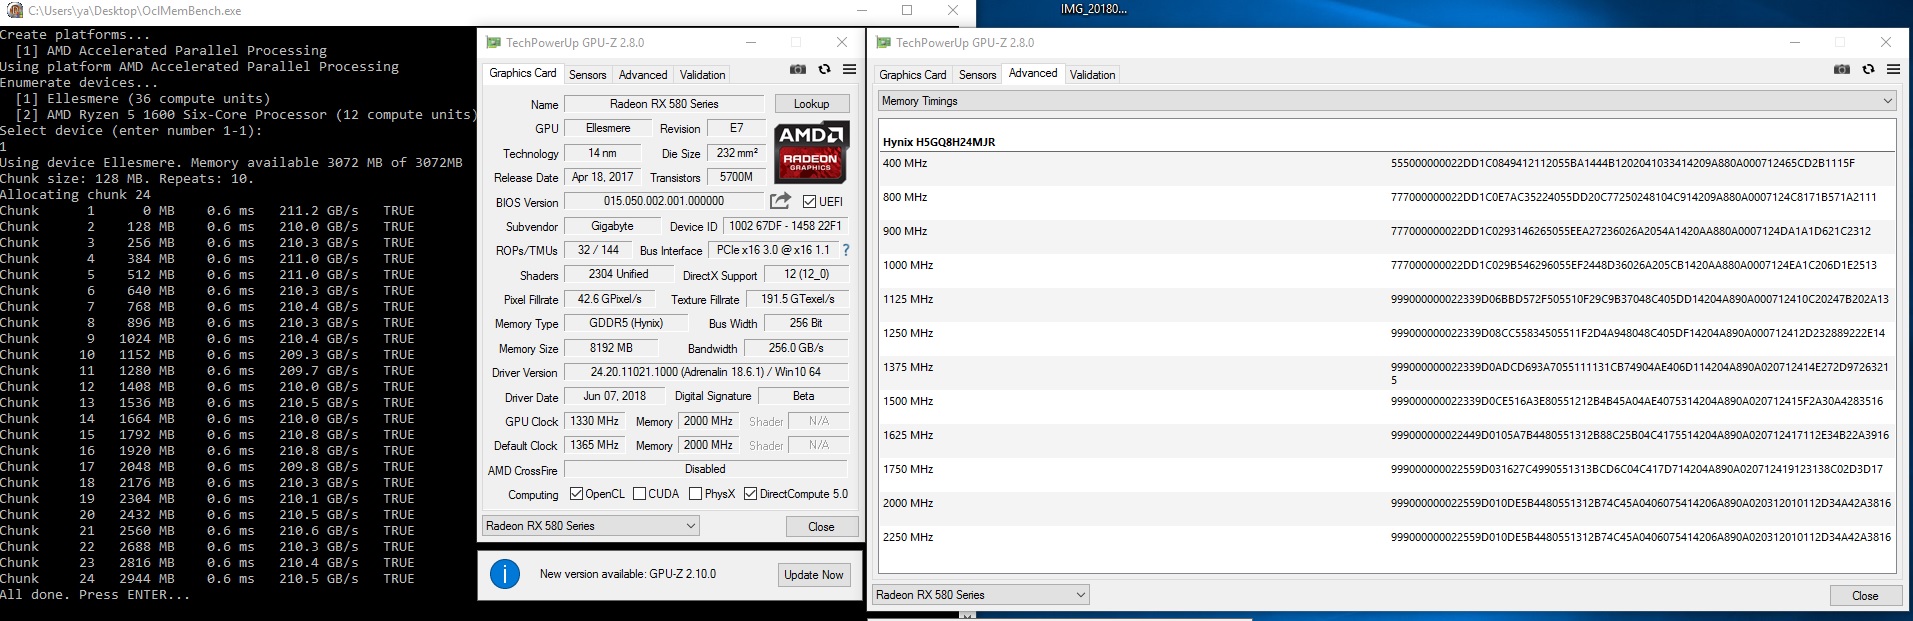This screenshot has width=1913, height=621.
Task: Click the blue info icon for new version
Action: coord(505,574)
